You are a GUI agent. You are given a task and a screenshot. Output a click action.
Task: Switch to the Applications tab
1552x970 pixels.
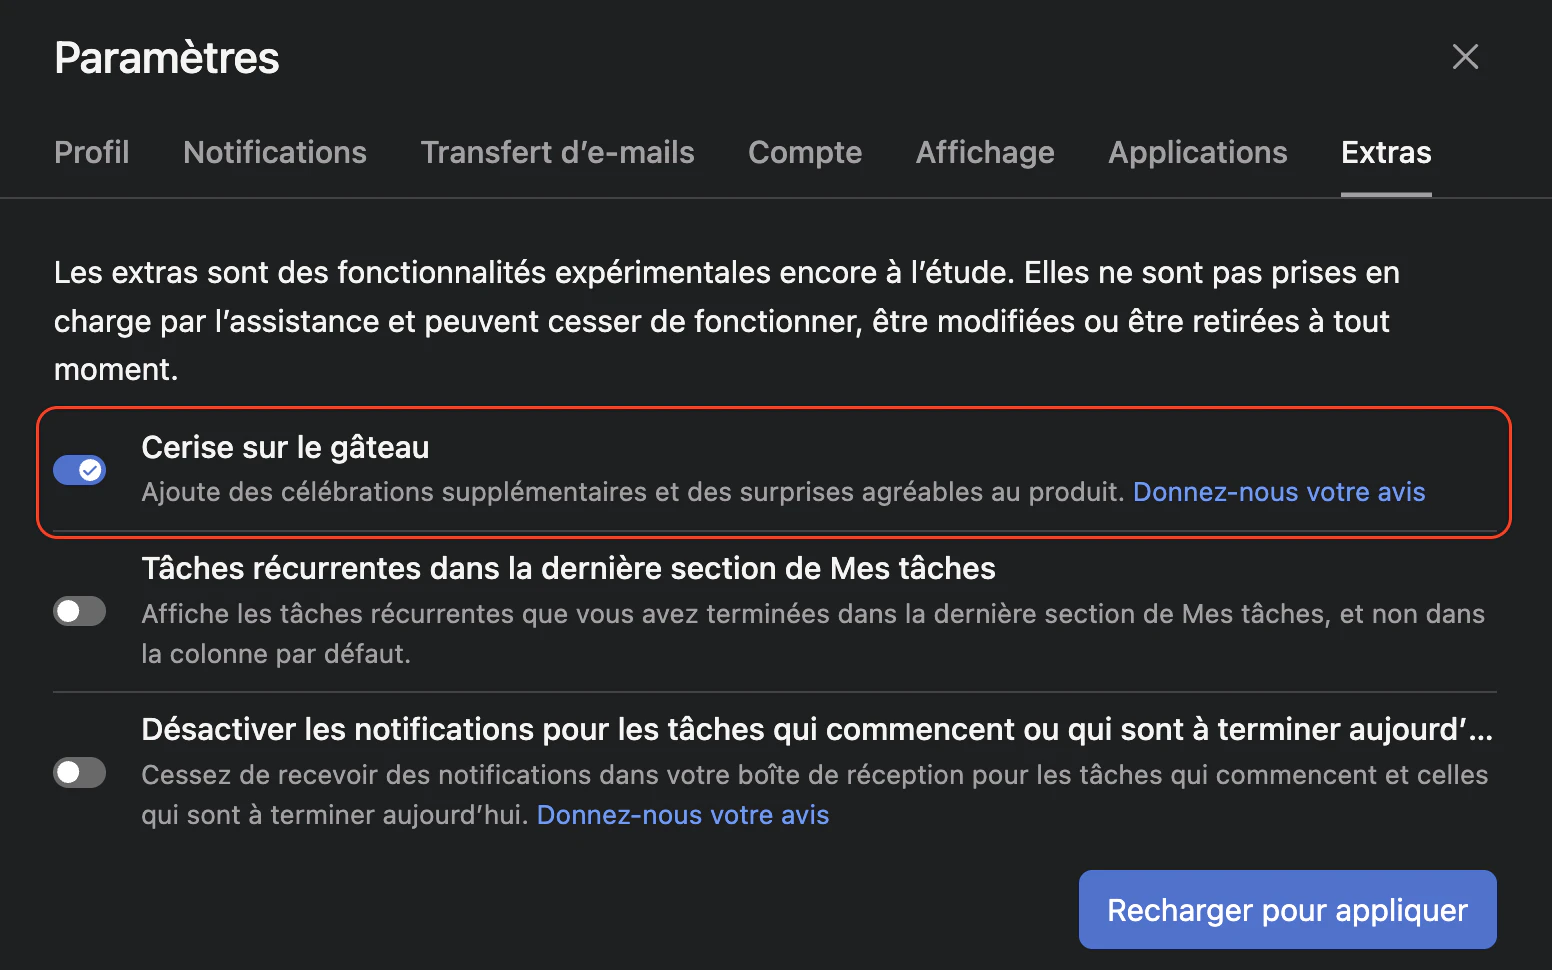1198,152
